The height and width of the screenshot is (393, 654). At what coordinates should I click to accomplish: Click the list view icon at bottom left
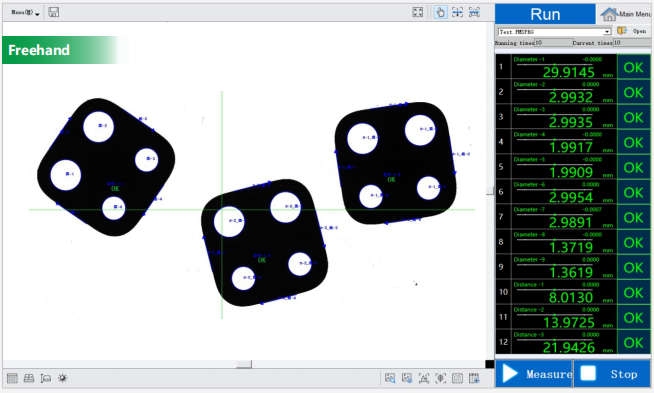click(x=12, y=378)
